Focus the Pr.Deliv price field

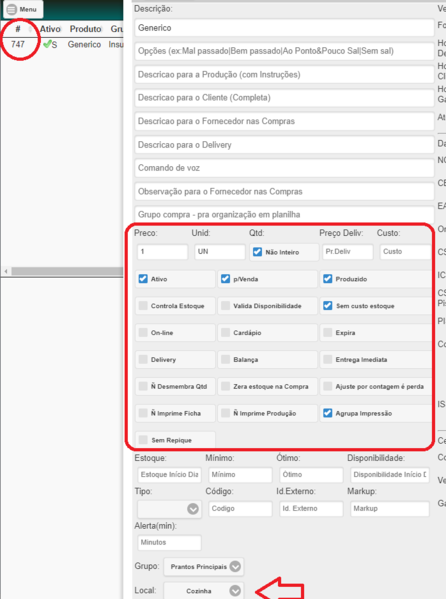click(x=348, y=252)
